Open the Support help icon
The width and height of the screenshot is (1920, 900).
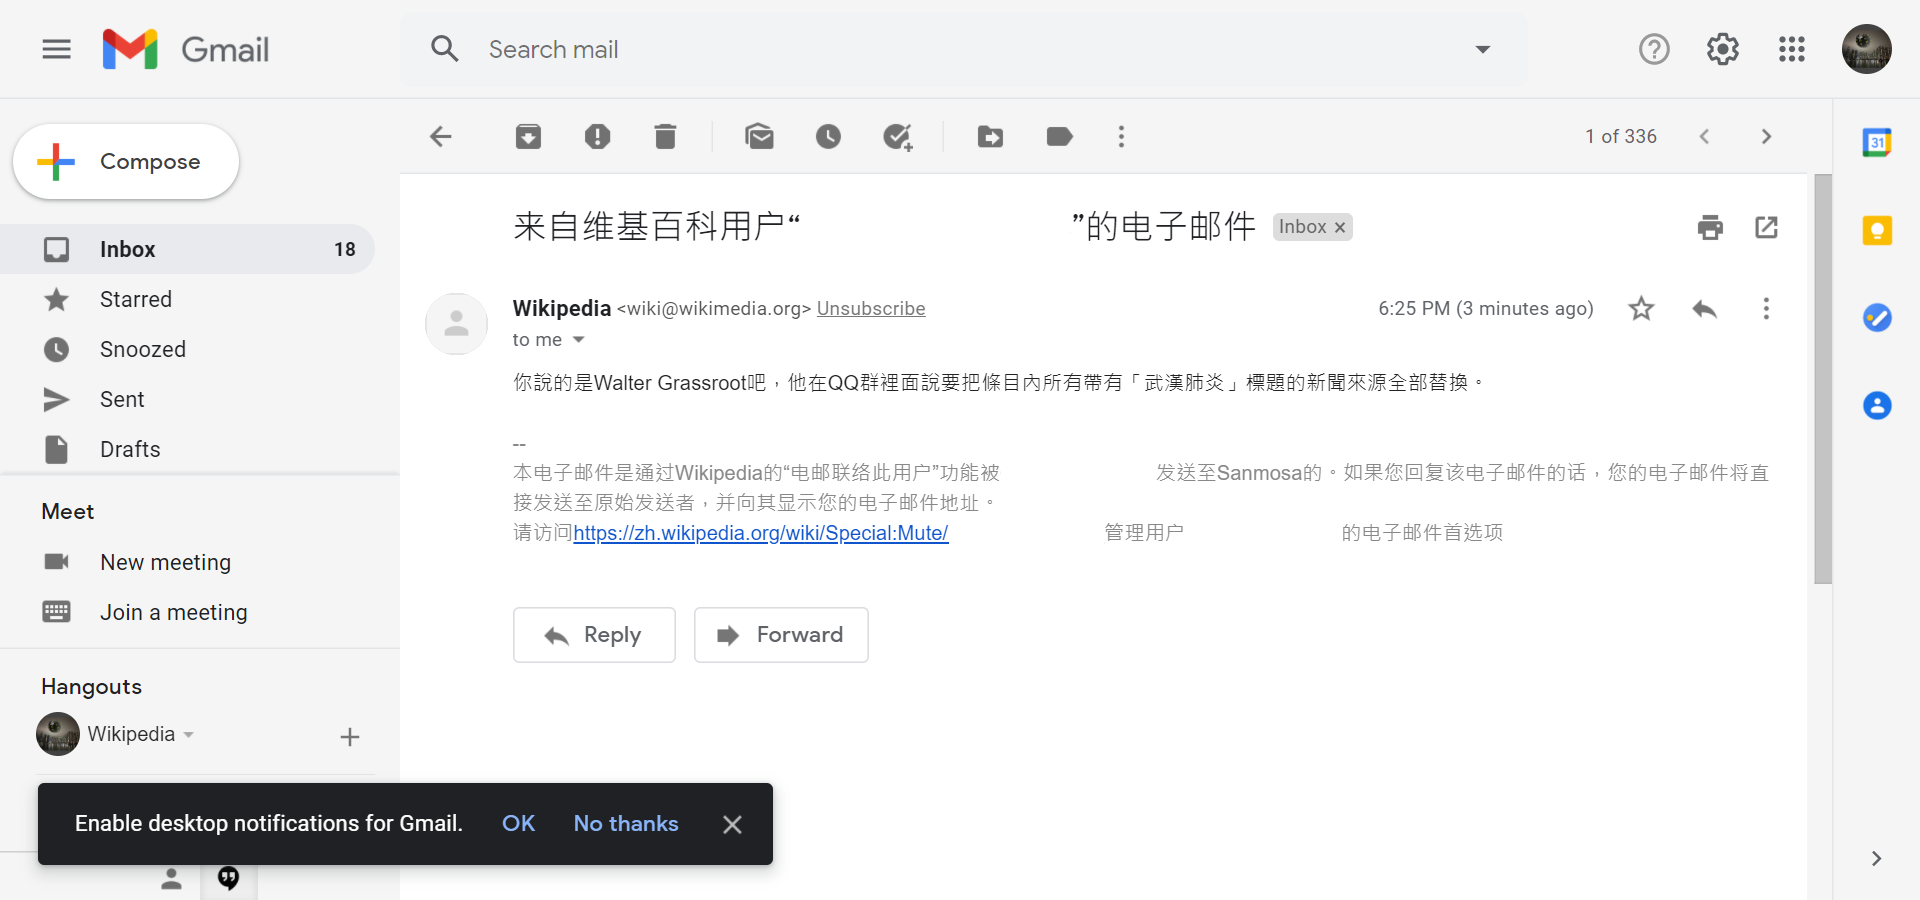click(x=1654, y=49)
